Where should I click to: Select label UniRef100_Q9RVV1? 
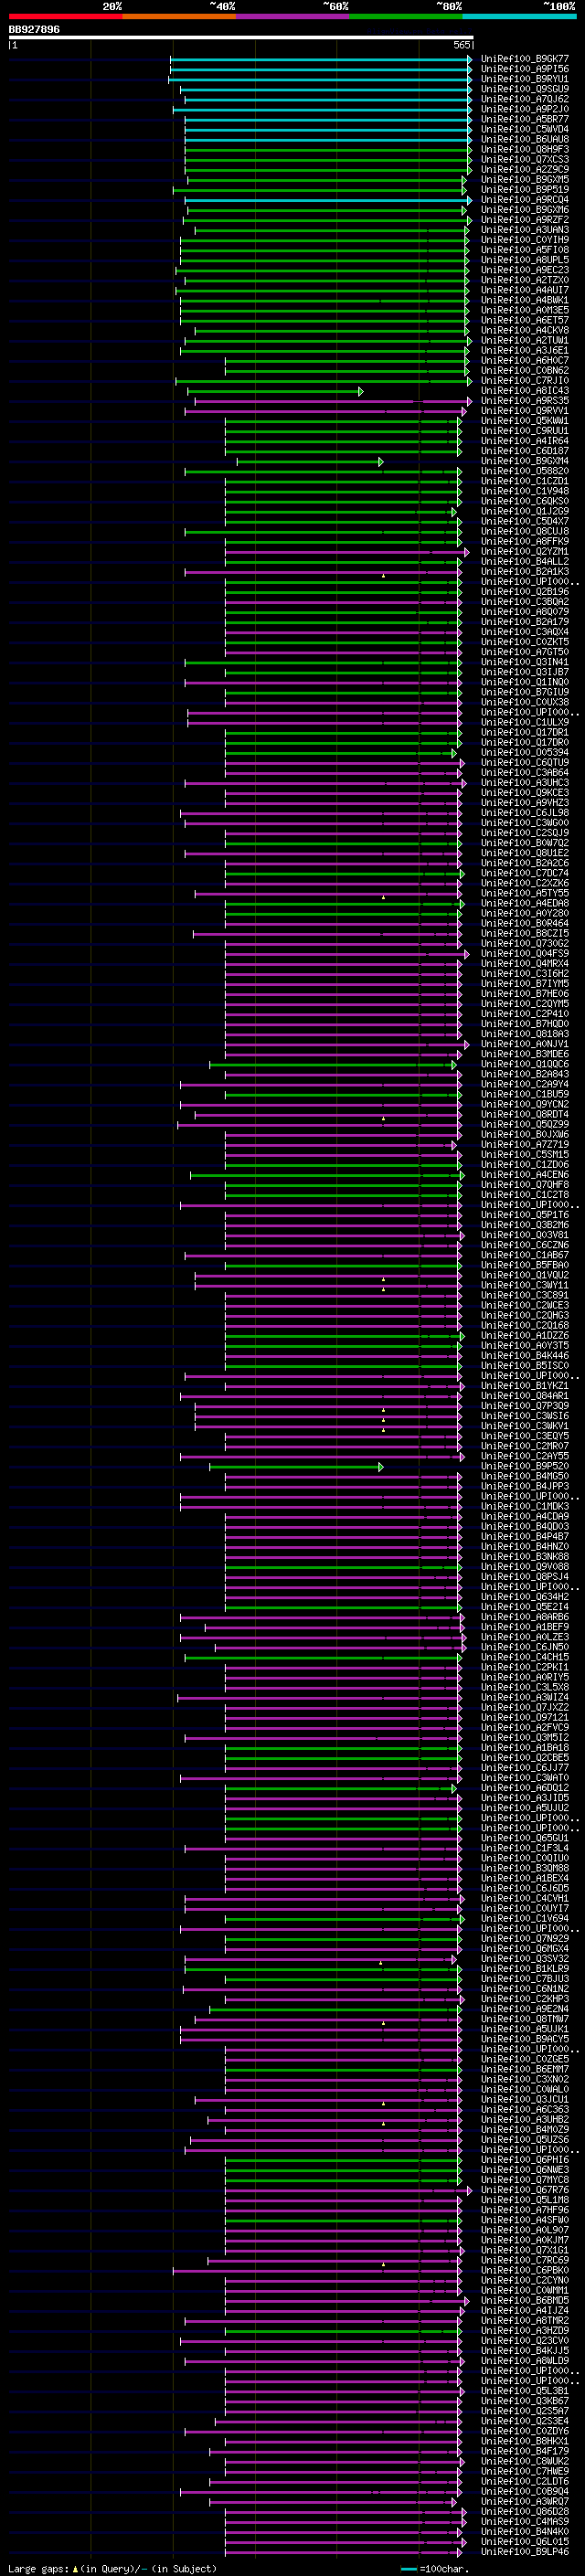pyautogui.click(x=525, y=411)
